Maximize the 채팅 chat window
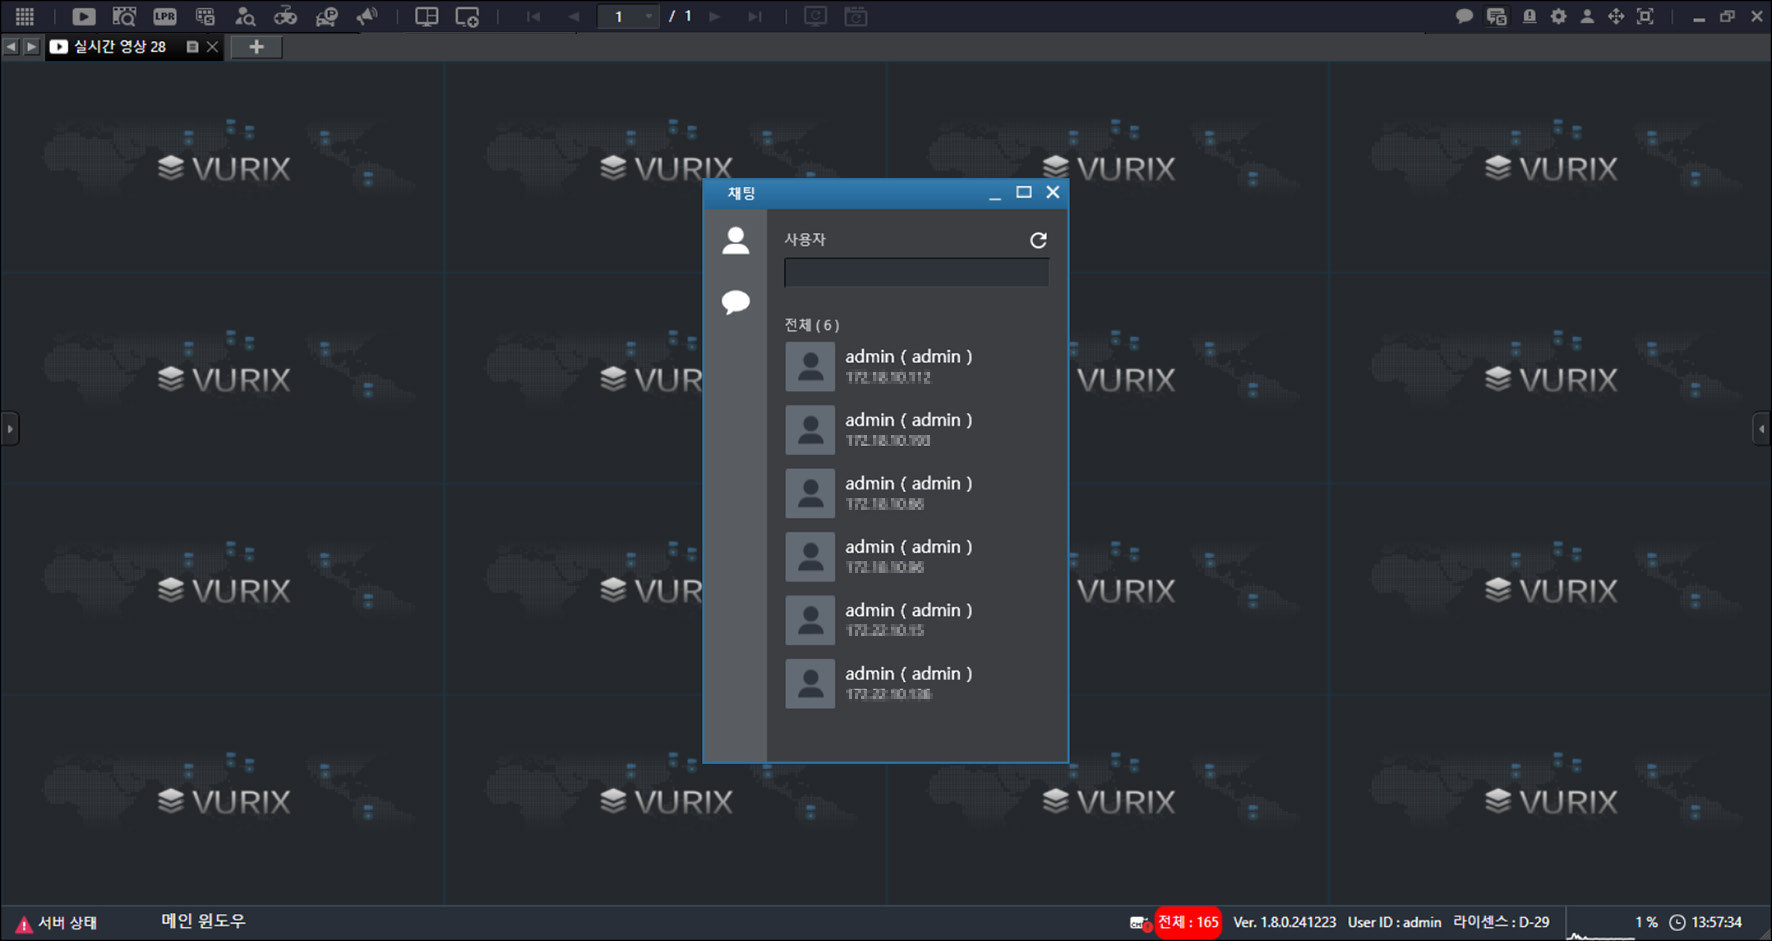Viewport: 1772px width, 941px height. [1024, 192]
